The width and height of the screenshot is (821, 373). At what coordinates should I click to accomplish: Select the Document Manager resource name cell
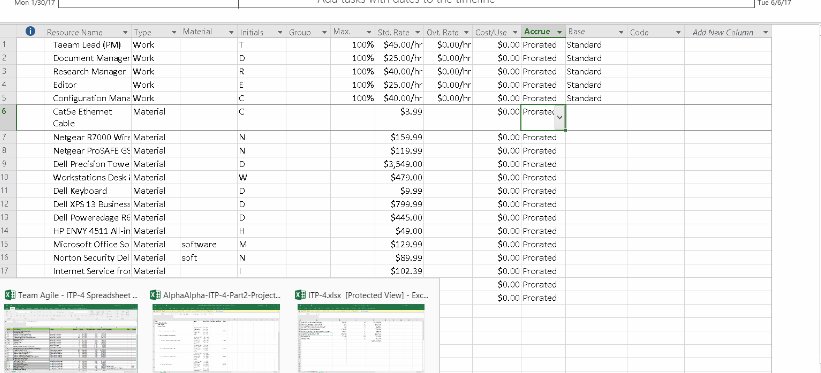(87, 58)
